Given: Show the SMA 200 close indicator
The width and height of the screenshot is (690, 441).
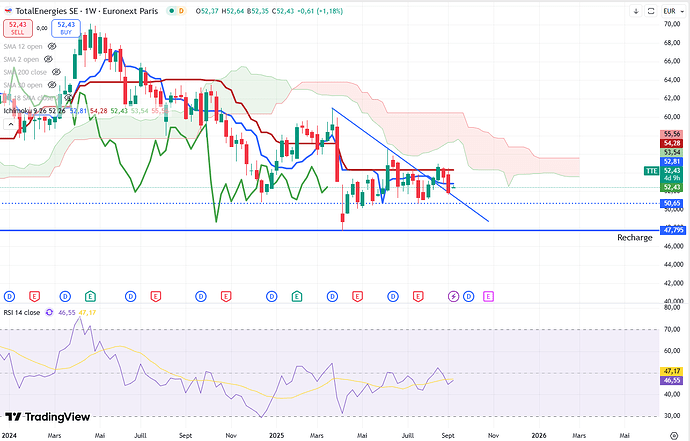Looking at the screenshot, I should pos(56,72).
